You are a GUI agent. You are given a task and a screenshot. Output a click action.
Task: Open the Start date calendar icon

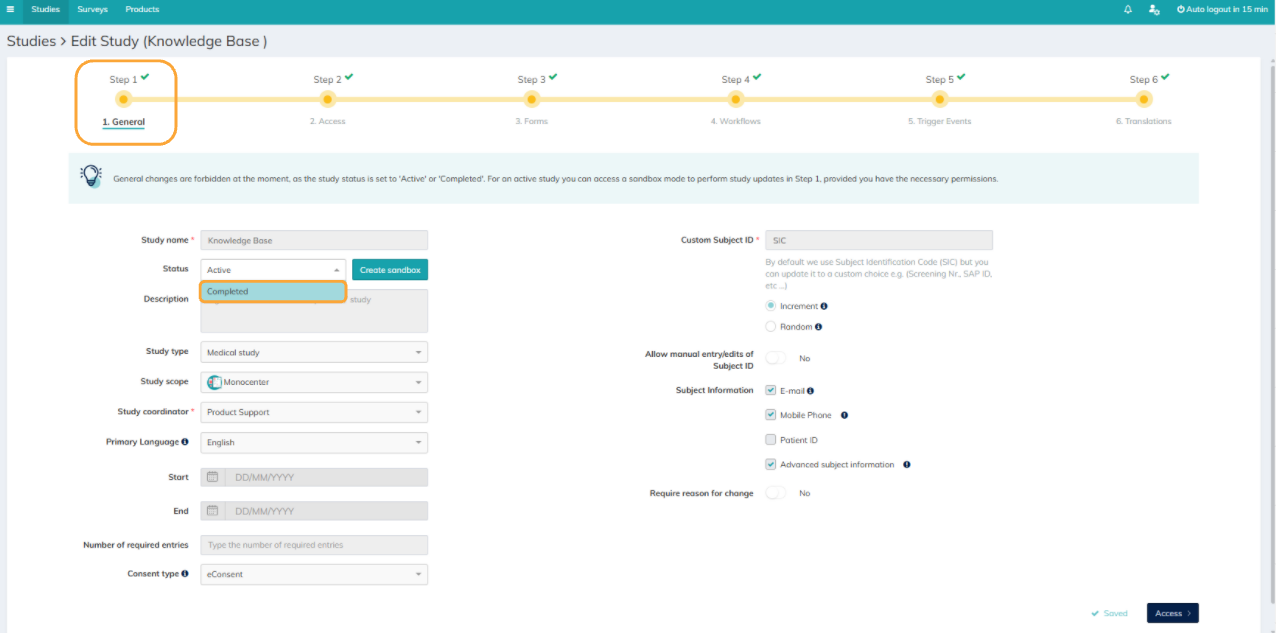click(x=212, y=478)
